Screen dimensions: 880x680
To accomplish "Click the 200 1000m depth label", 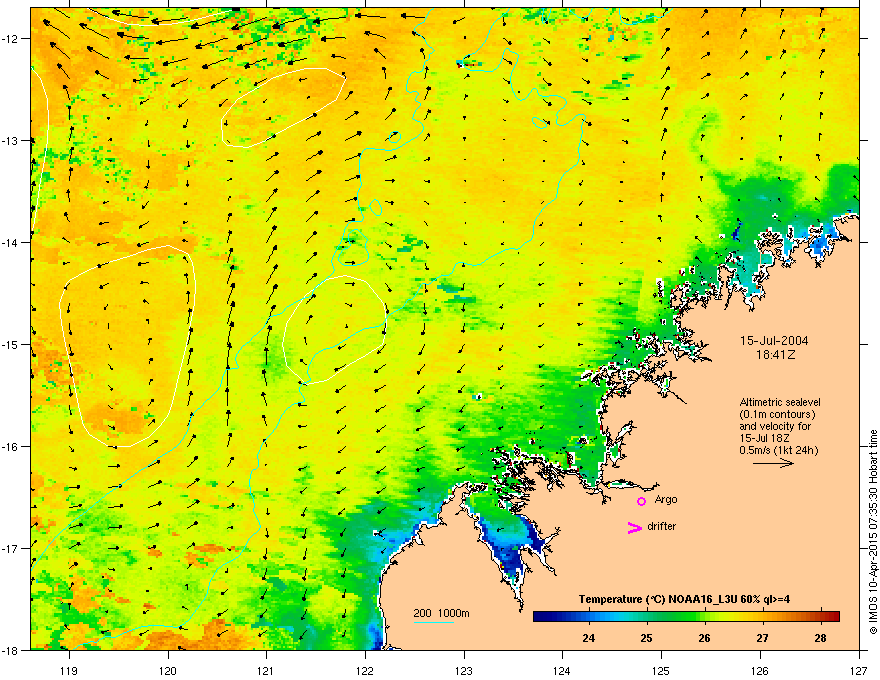I will click(441, 613).
